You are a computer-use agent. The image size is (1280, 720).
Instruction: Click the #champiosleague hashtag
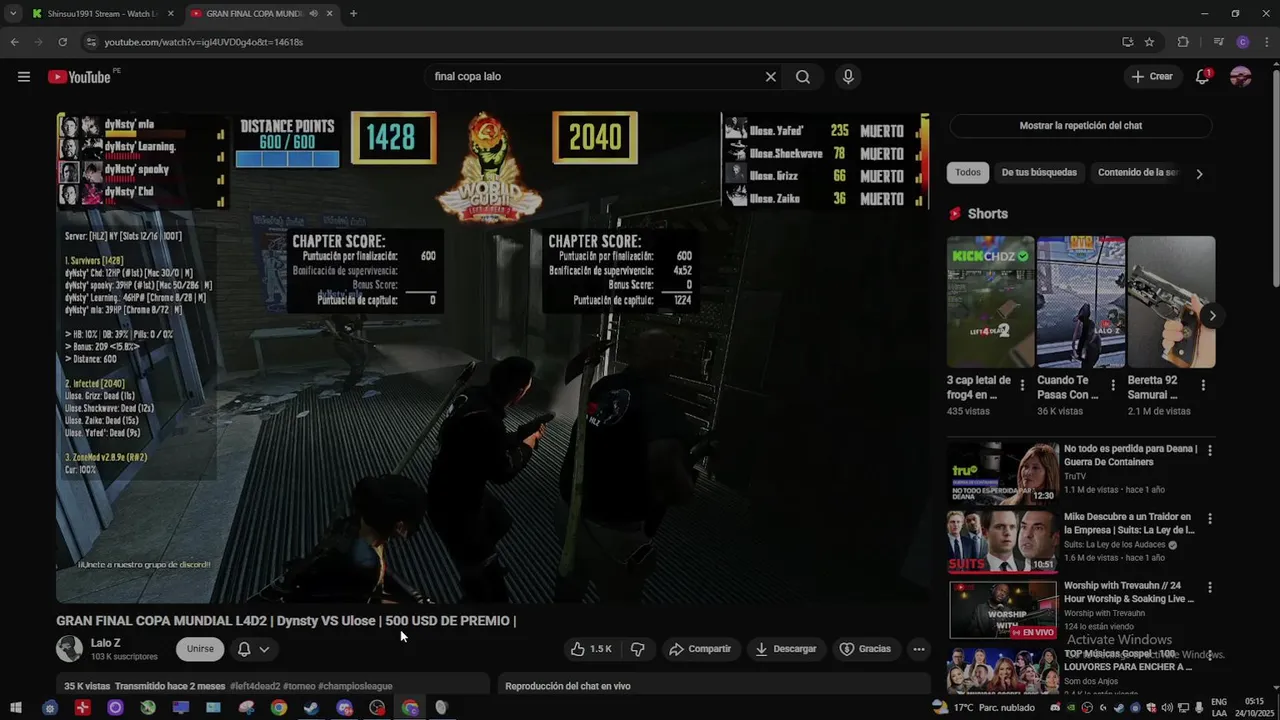click(x=355, y=686)
